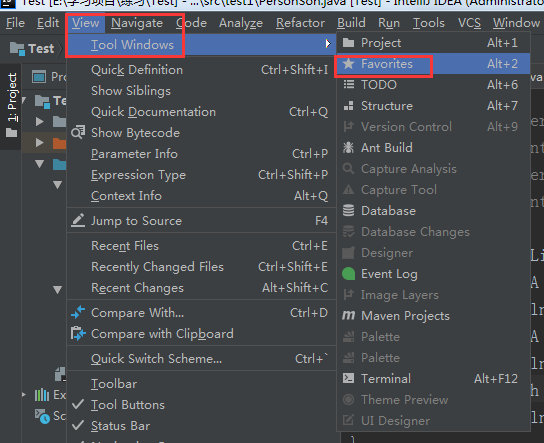Image resolution: width=544 pixels, height=443 pixels.
Task: Collapse the Te root tree node arrow
Action: click(24, 101)
